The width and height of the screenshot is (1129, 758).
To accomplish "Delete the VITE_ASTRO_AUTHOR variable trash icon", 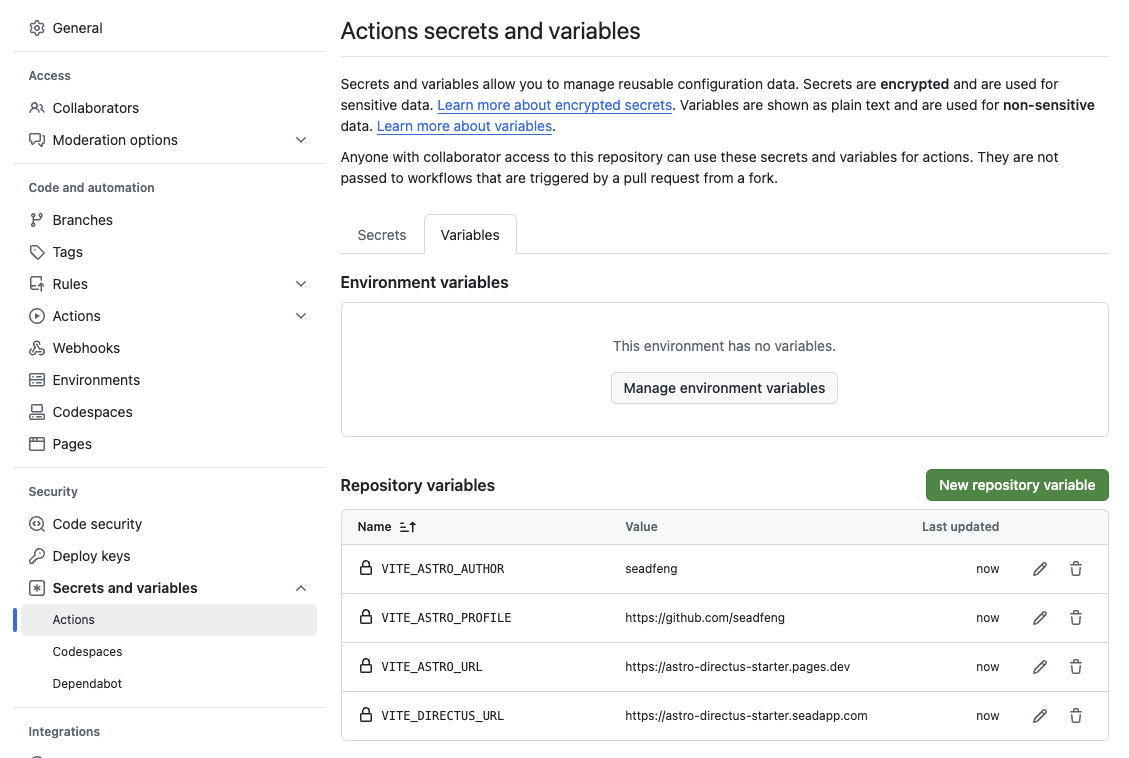I will click(1076, 569).
